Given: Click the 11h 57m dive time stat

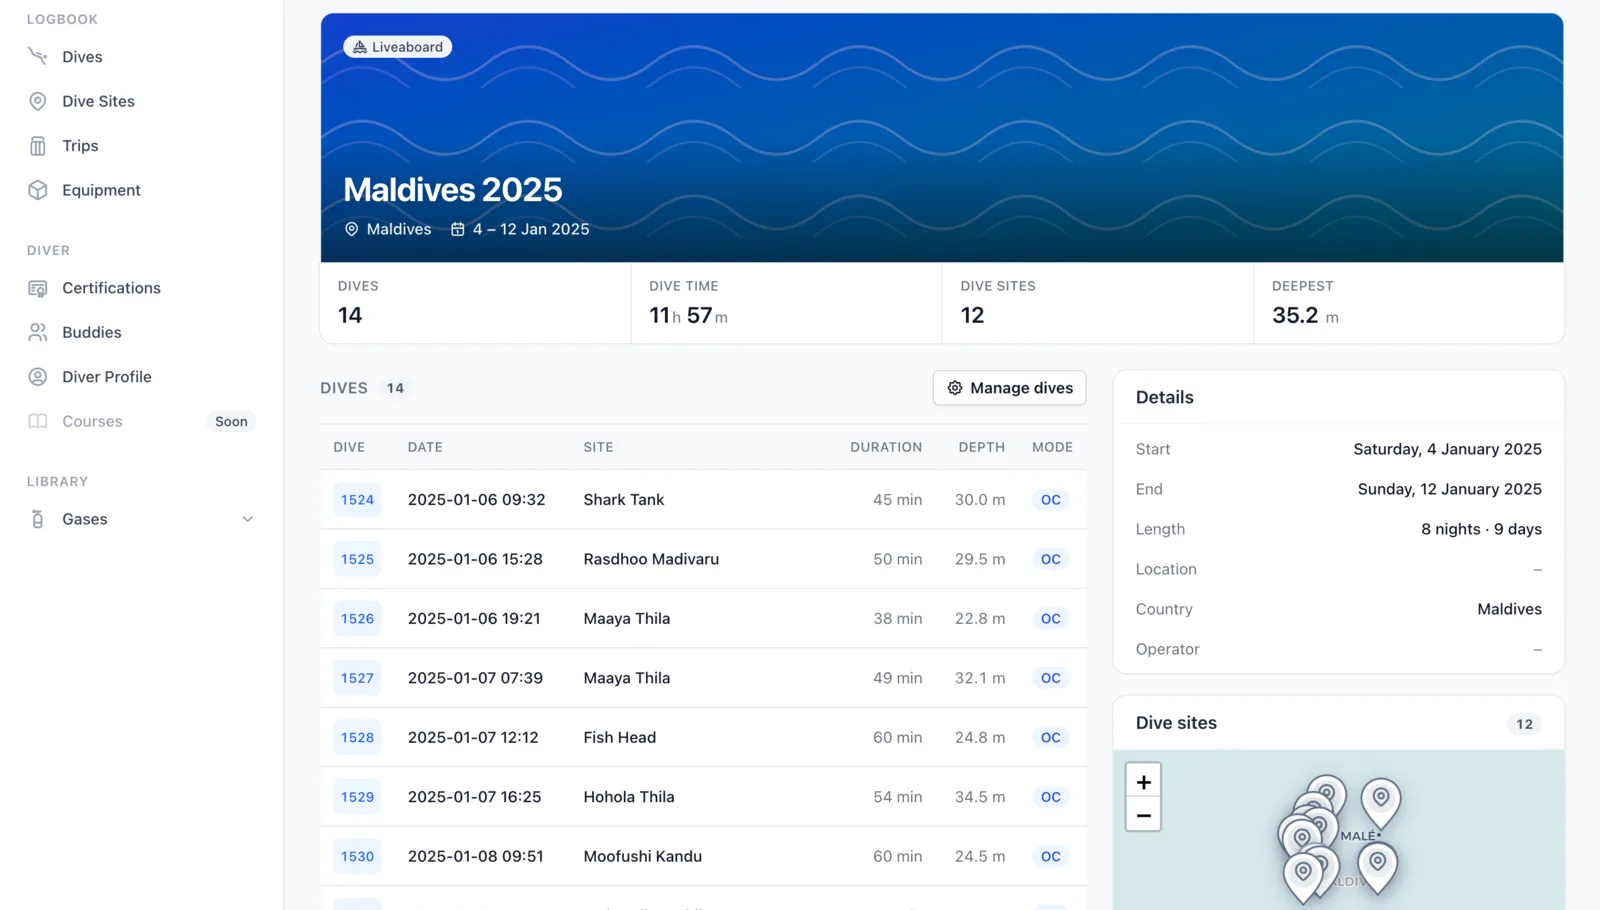Looking at the screenshot, I should point(688,316).
